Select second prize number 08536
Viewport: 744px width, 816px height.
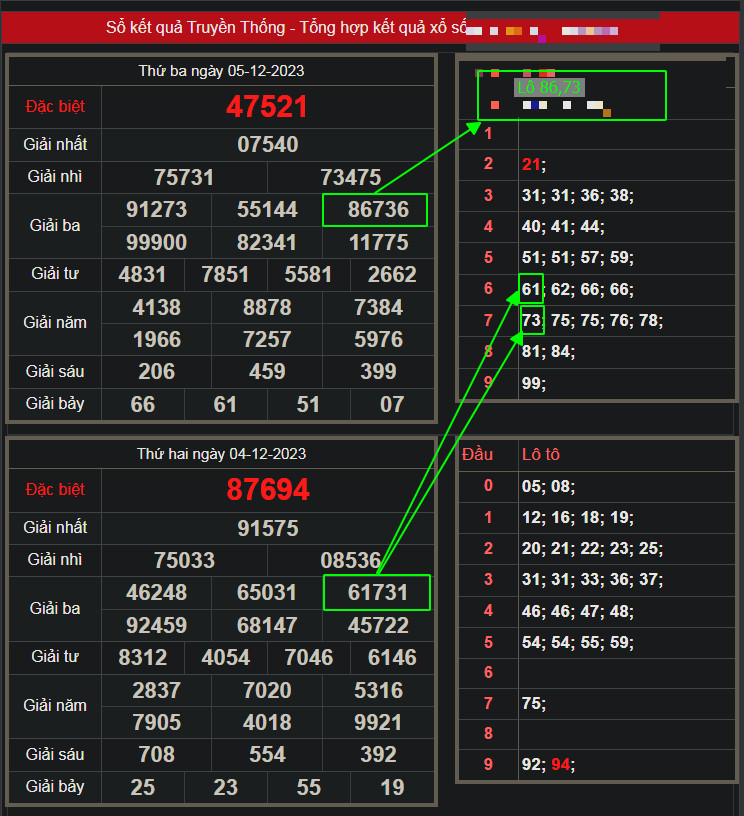coord(351,560)
